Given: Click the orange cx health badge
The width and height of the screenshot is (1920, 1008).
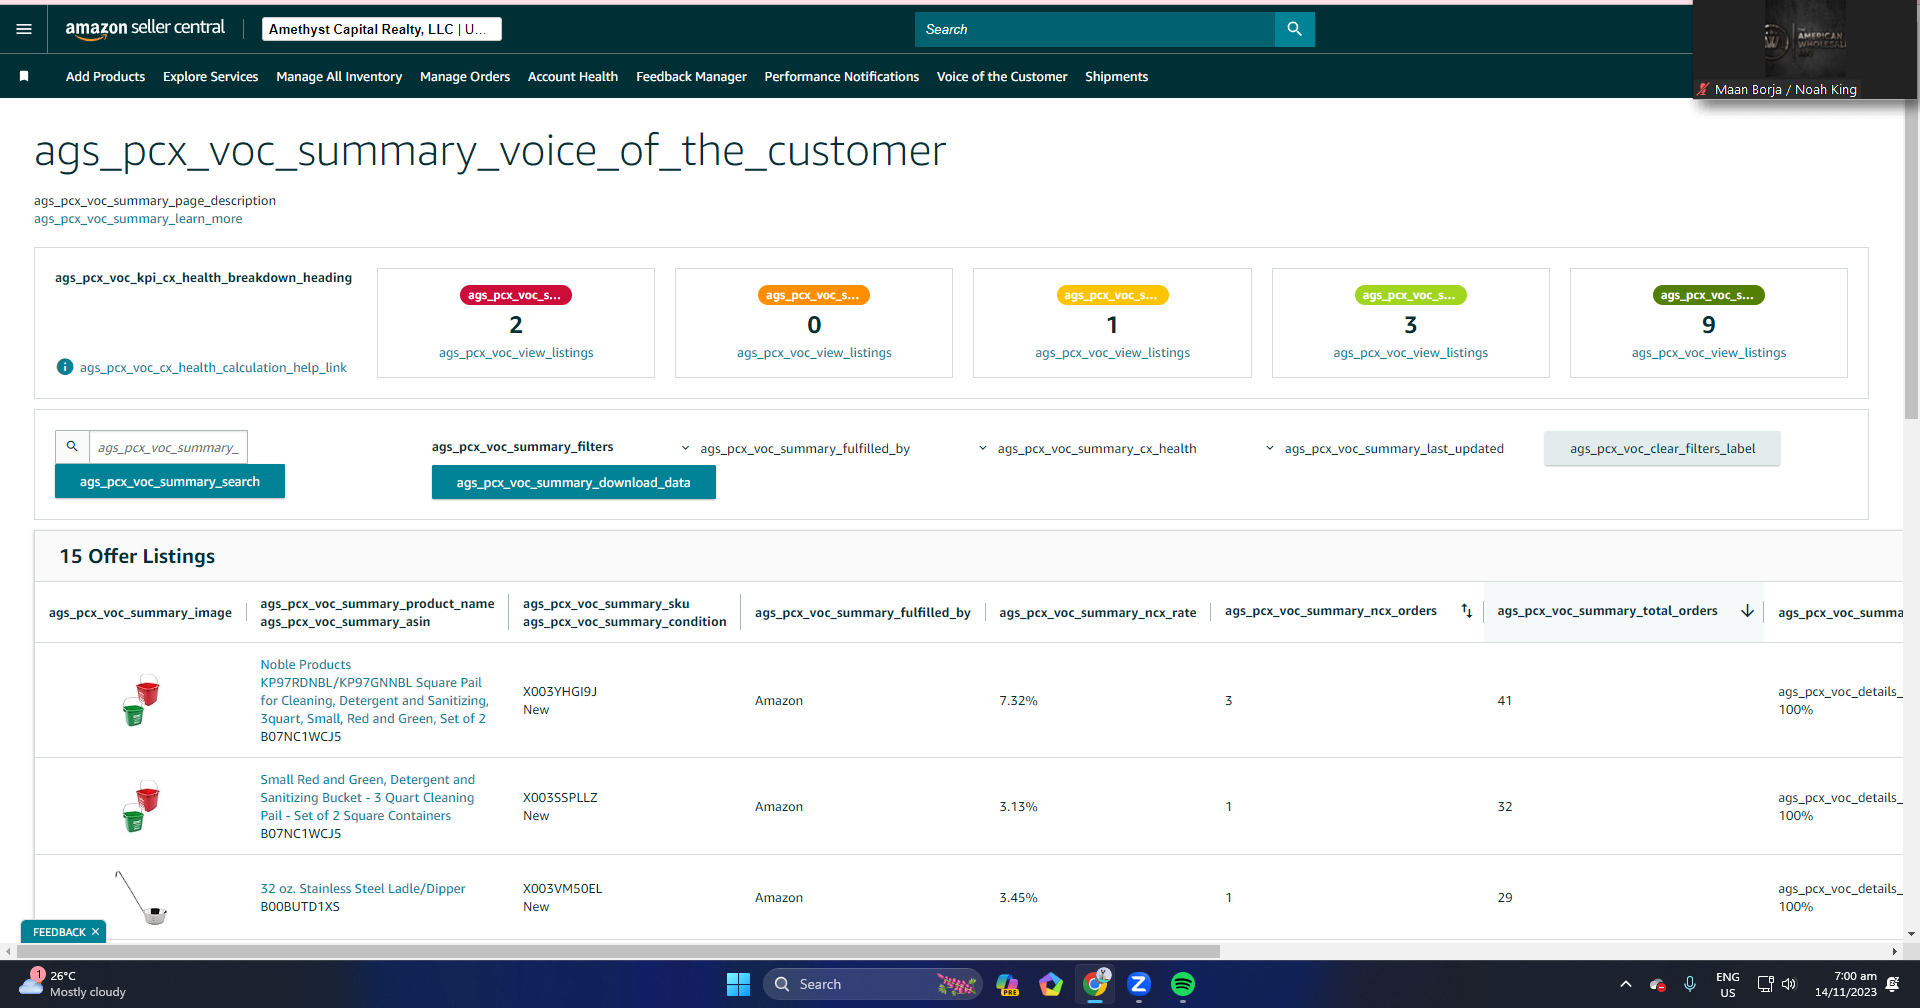Looking at the screenshot, I should pos(814,295).
